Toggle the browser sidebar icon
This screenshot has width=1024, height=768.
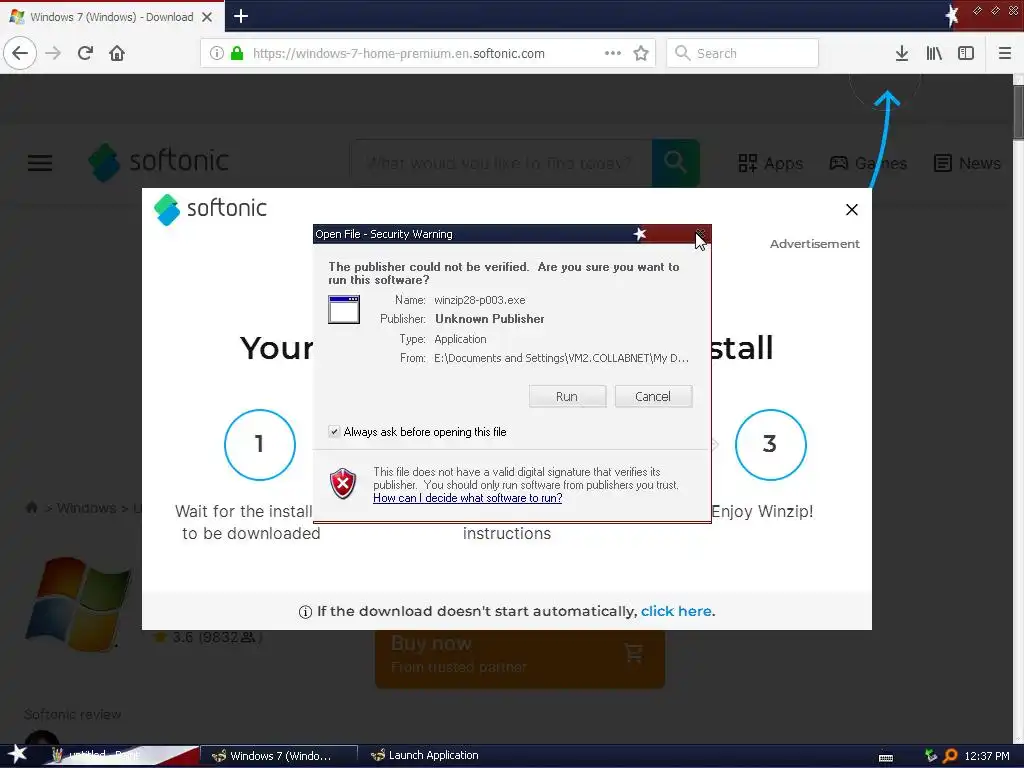(x=966, y=53)
